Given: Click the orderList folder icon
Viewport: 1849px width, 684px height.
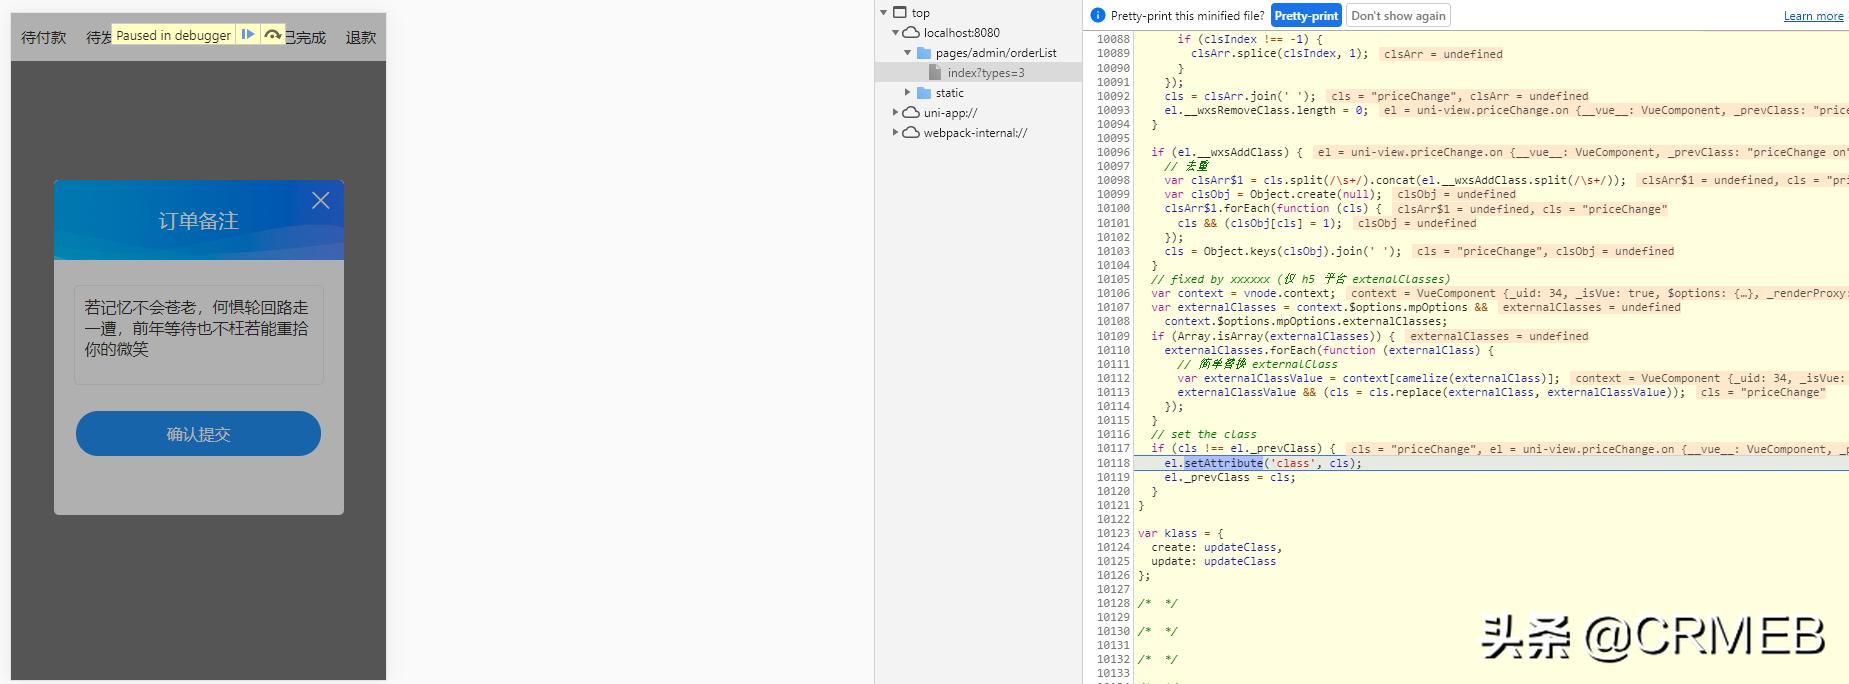Looking at the screenshot, I should point(924,53).
